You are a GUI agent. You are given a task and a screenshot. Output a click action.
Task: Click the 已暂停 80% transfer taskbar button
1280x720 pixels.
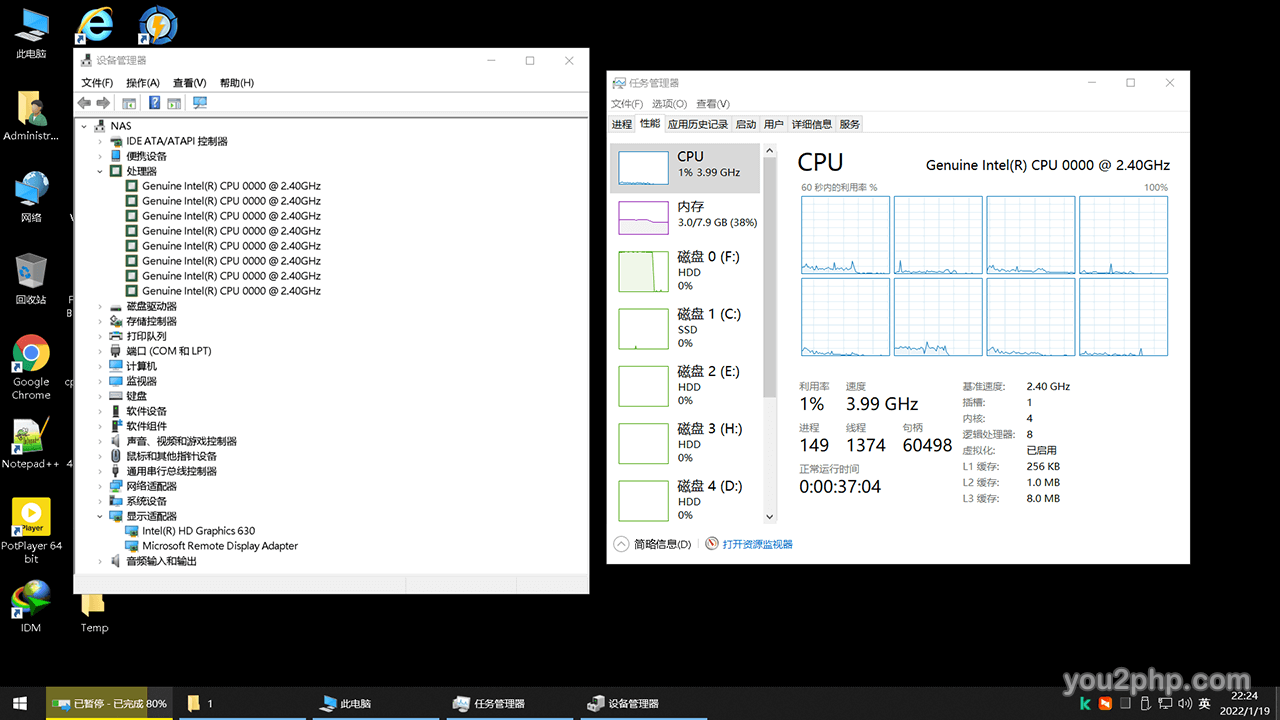tap(110, 703)
